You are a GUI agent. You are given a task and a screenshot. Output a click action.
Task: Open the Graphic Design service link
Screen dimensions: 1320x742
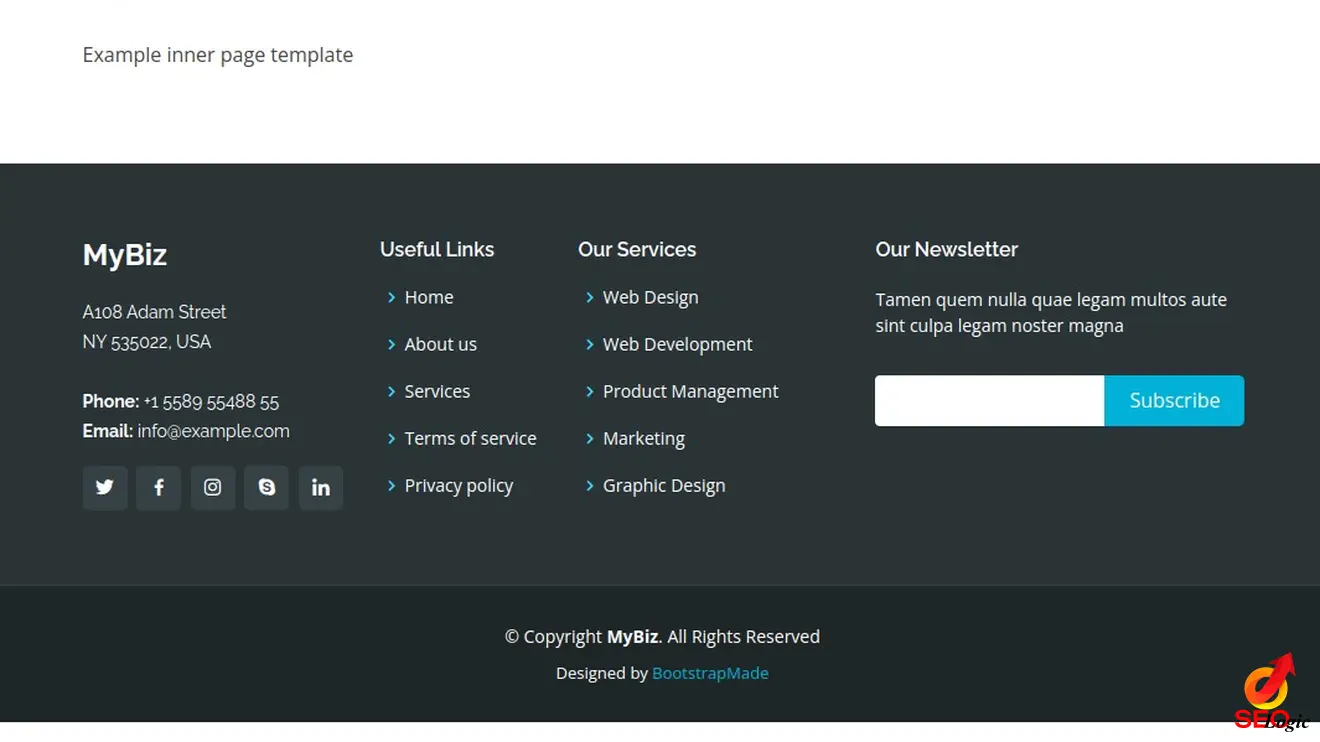click(x=664, y=485)
